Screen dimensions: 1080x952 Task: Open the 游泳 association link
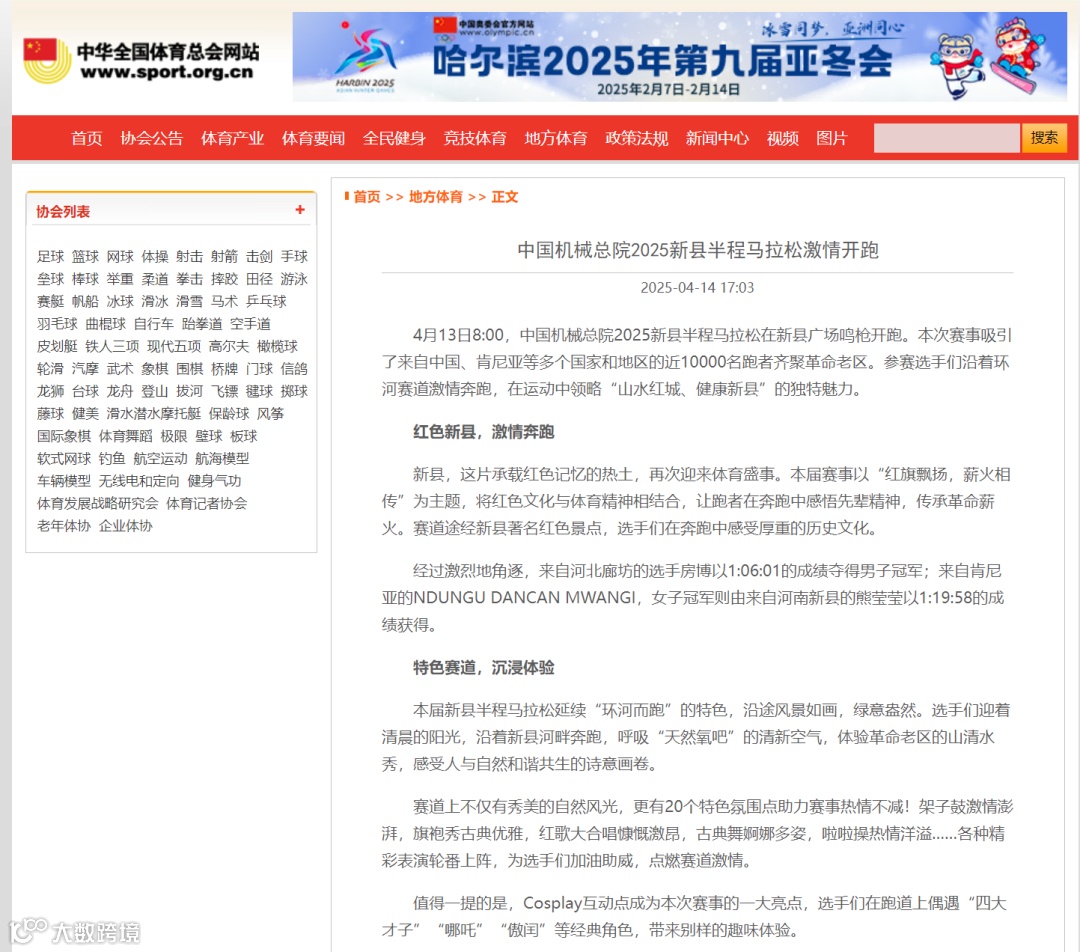(294, 279)
